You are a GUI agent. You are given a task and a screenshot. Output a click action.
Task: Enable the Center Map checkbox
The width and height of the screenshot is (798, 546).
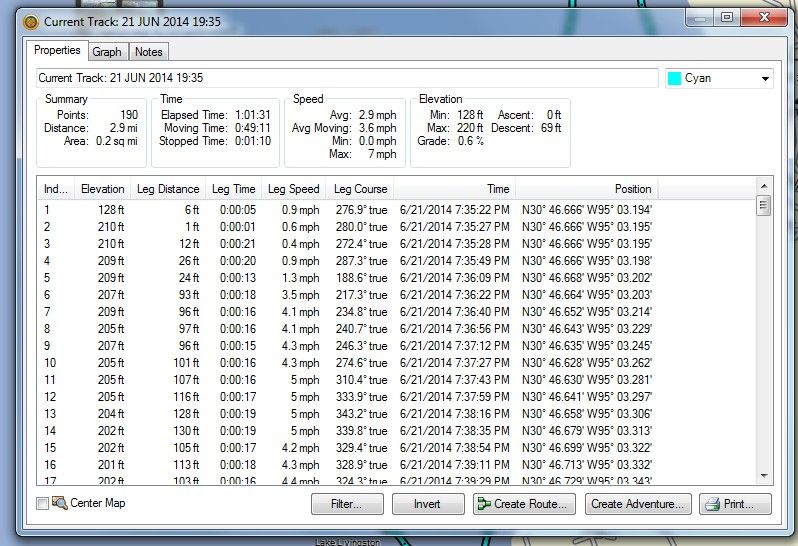42,504
